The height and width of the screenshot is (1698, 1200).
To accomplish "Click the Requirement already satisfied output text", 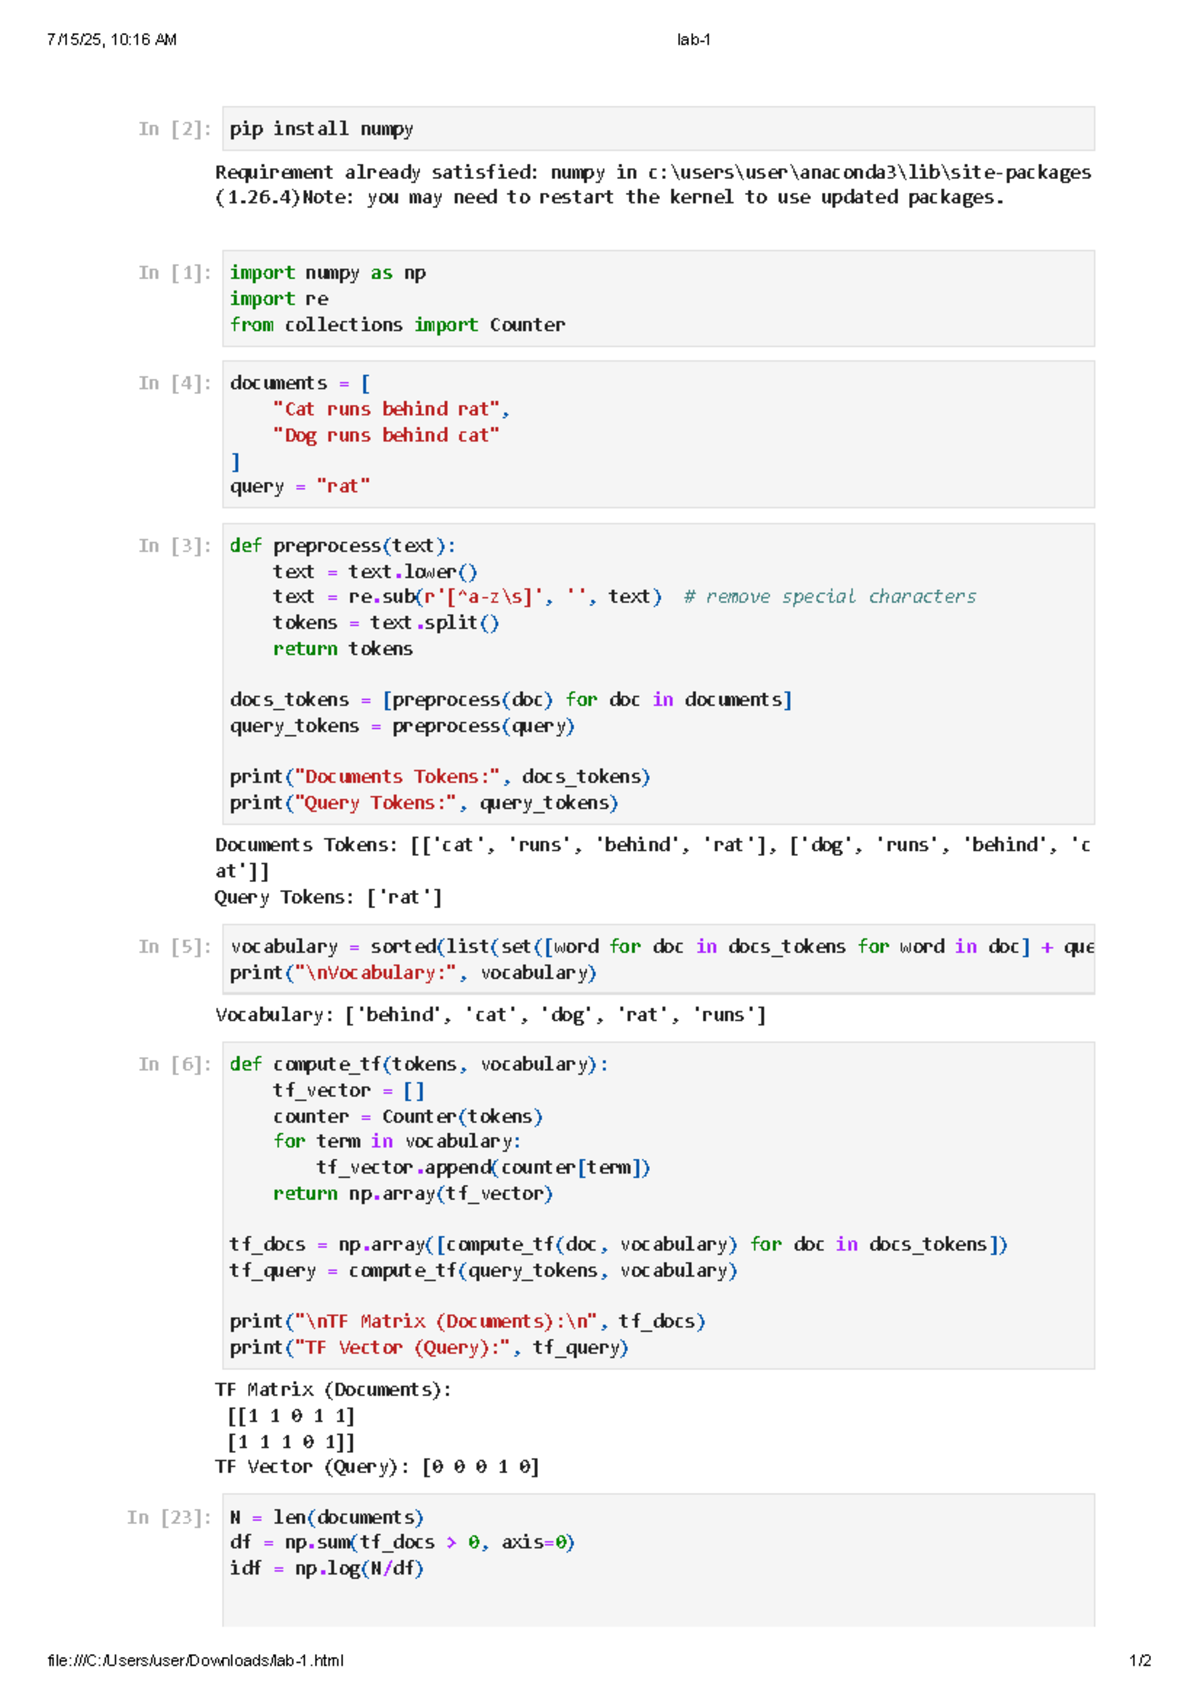I will coord(652,185).
